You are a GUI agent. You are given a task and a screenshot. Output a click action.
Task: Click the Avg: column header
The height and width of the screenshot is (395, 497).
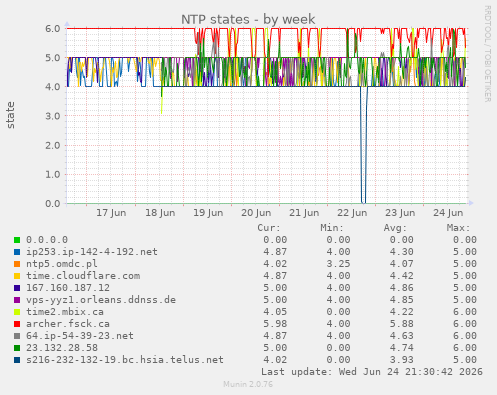(395, 228)
